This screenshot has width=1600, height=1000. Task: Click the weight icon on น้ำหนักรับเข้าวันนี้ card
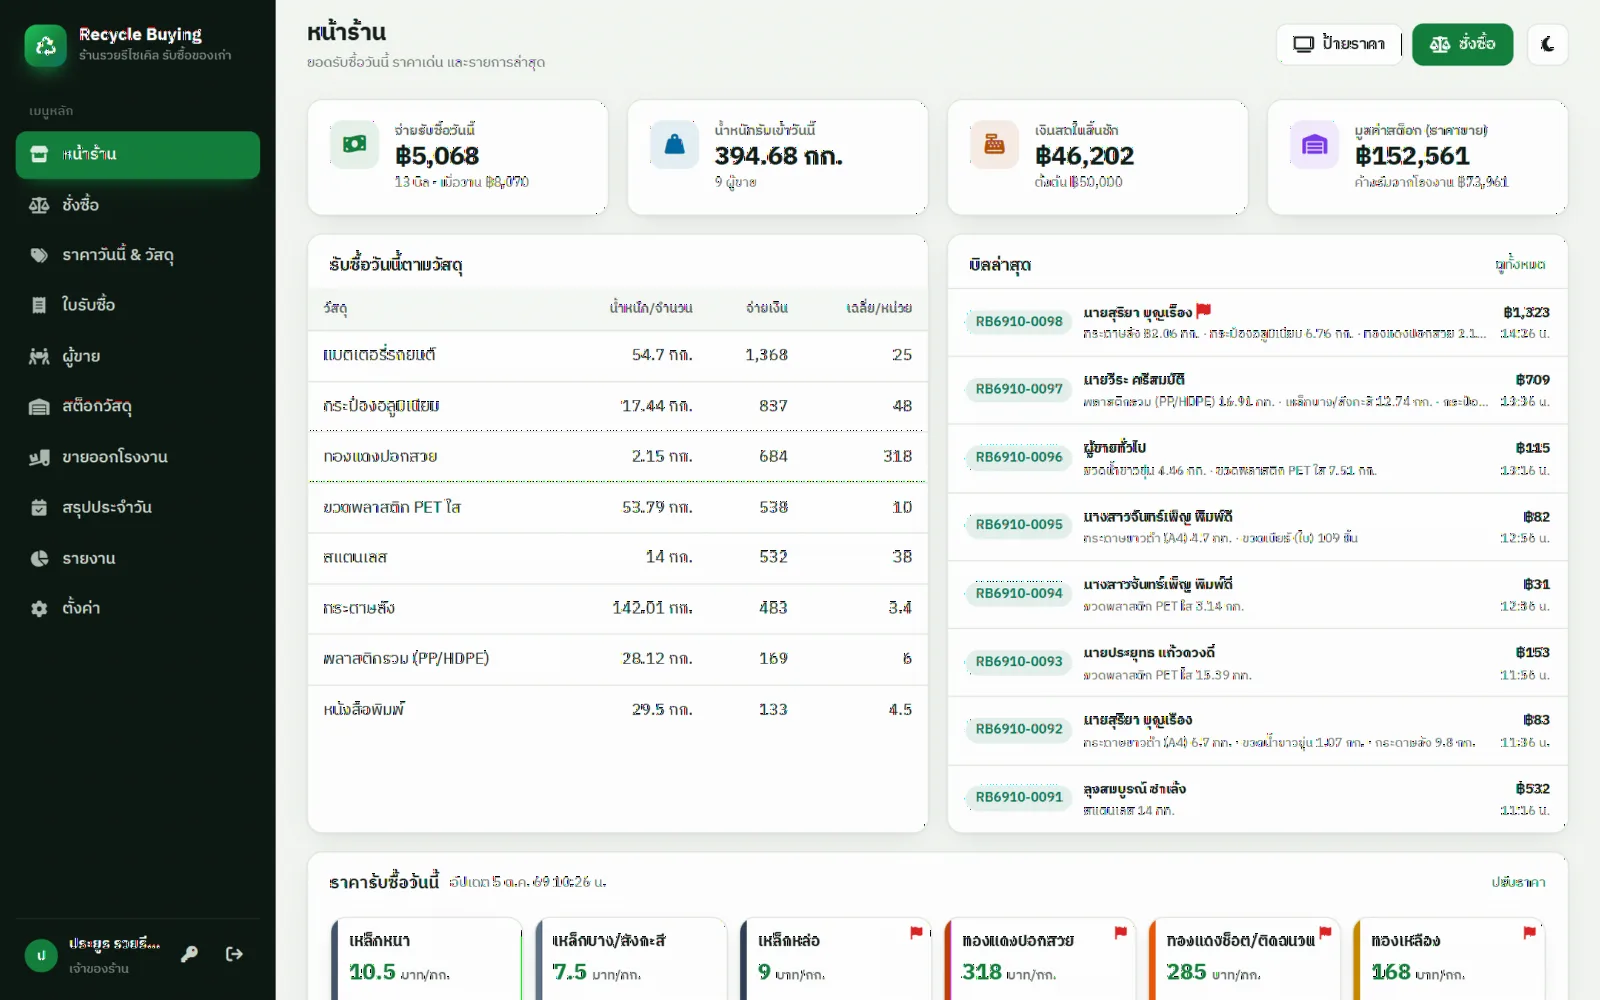[675, 145]
